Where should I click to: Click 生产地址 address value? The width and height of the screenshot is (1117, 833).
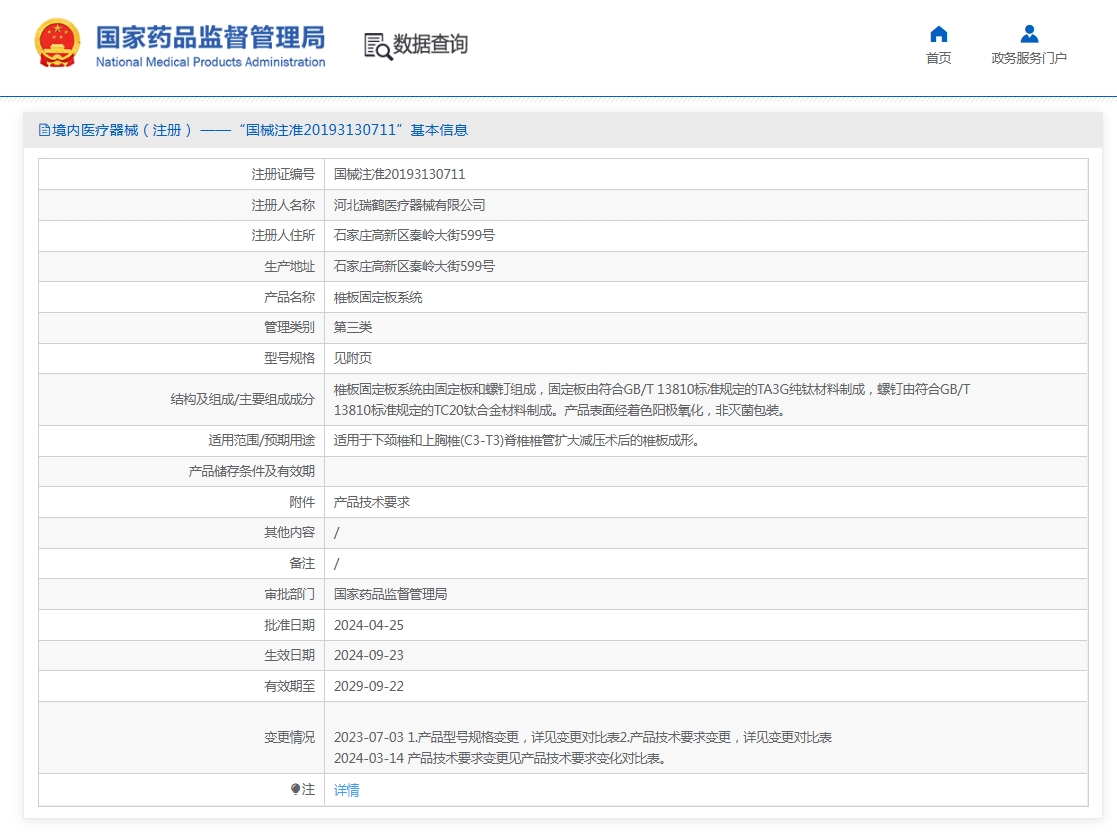point(414,266)
